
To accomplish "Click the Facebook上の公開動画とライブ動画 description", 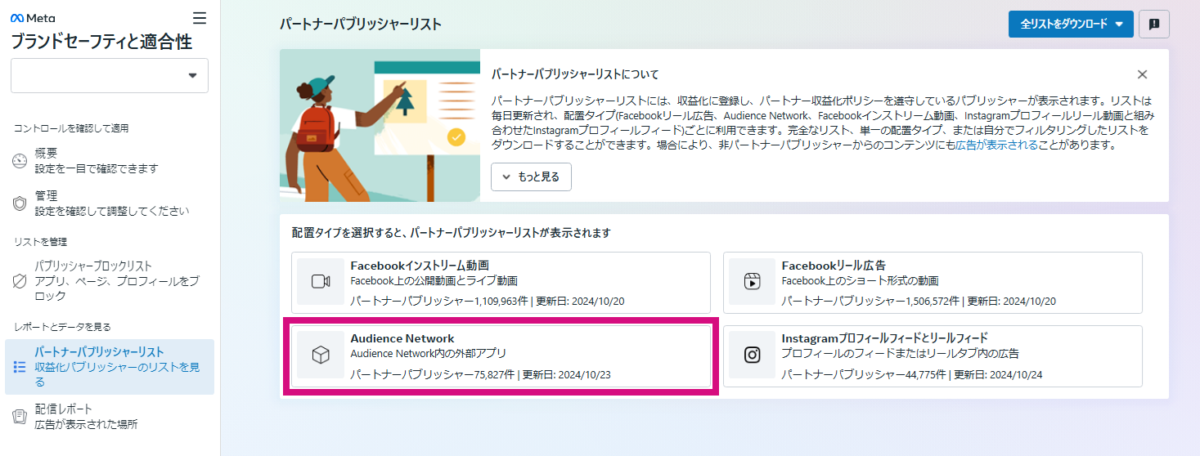I will coord(434,281).
